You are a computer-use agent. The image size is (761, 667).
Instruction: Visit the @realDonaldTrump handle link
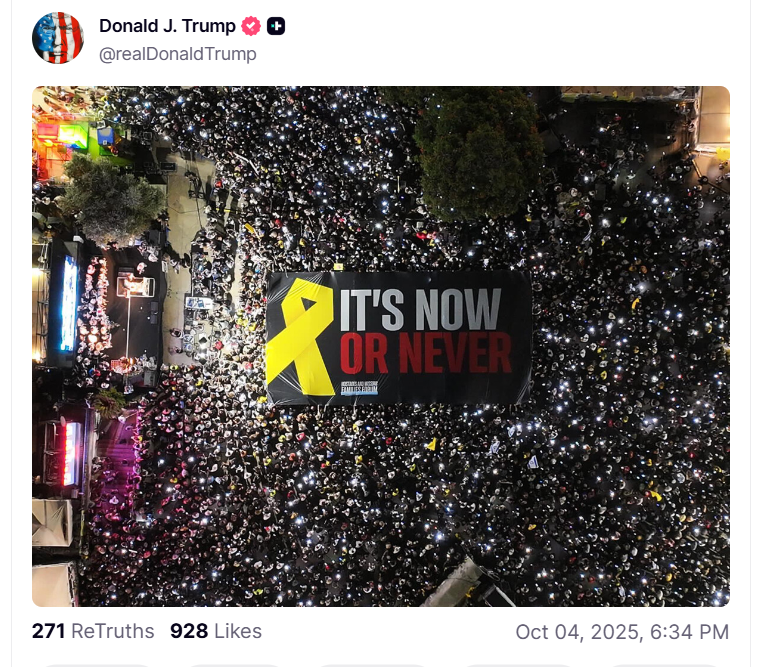[x=178, y=54]
